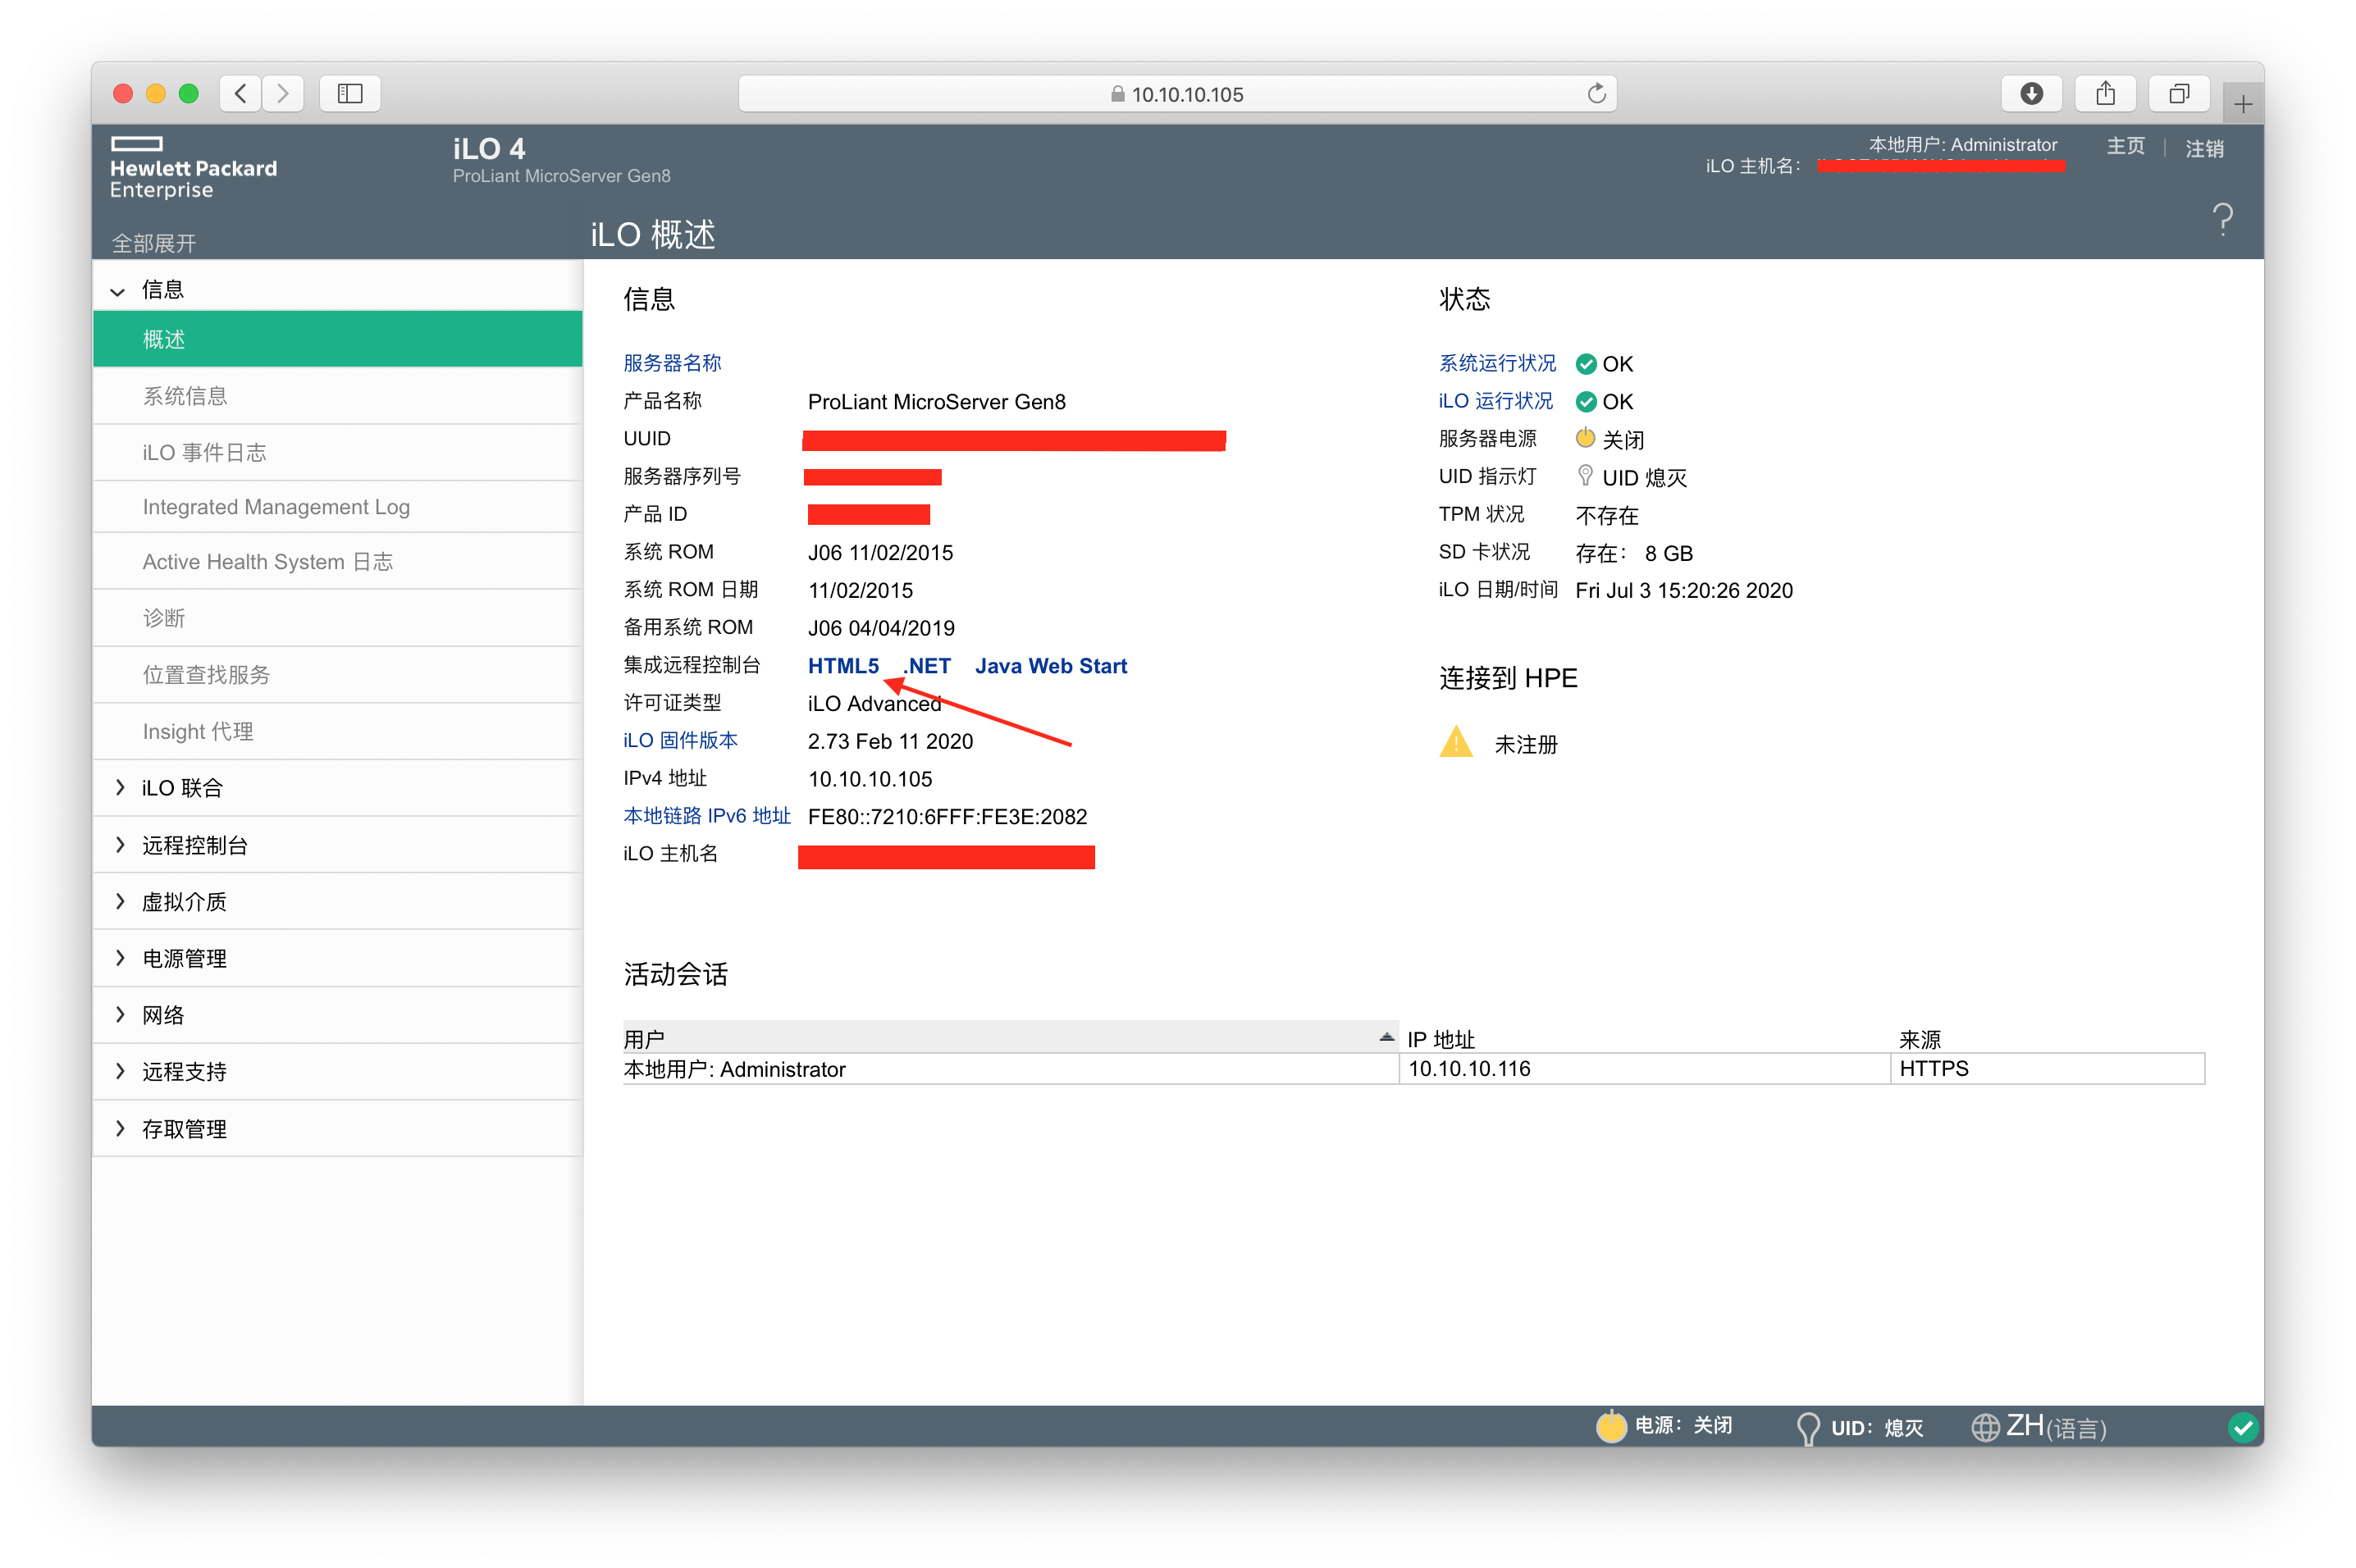
Task: Open 诊断 page
Action: tap(337, 618)
